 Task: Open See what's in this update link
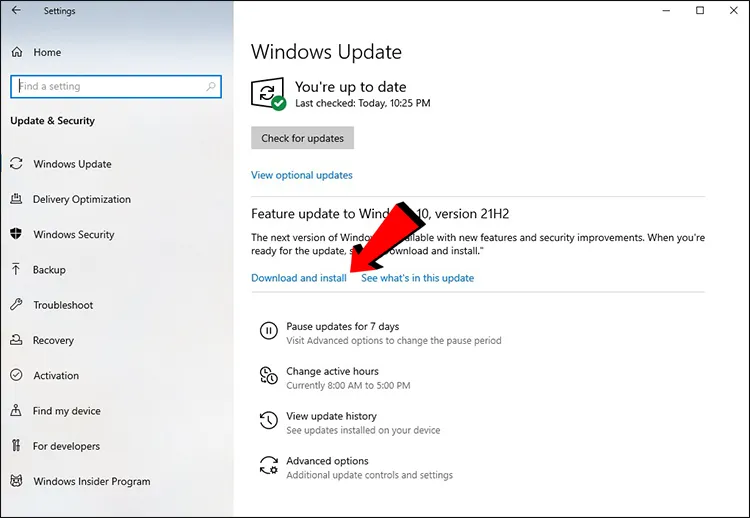pyautogui.click(x=418, y=278)
